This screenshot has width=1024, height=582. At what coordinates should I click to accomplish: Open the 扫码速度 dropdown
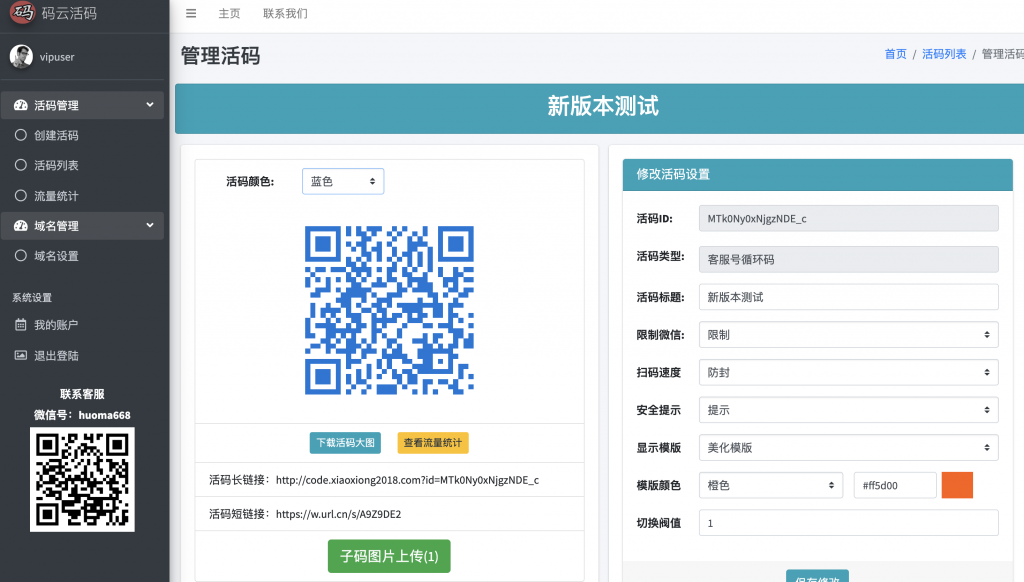(x=848, y=372)
